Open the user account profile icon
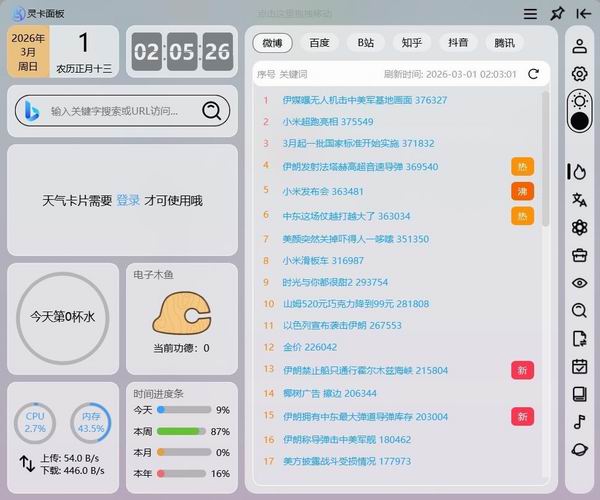The image size is (600, 500). tap(579, 46)
